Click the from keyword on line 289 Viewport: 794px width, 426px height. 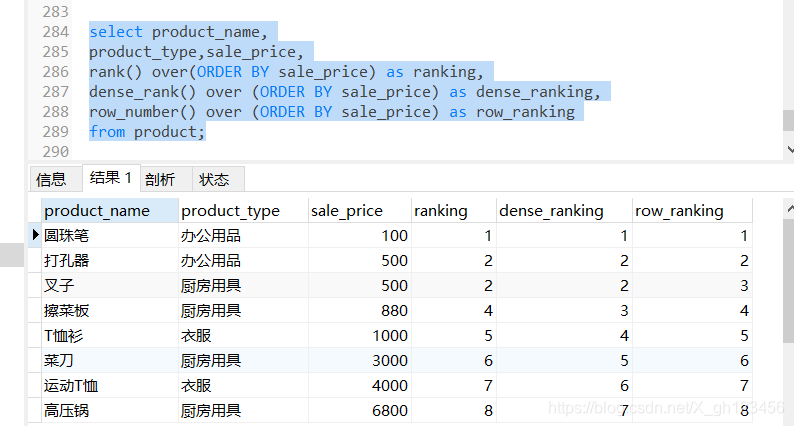tap(107, 132)
